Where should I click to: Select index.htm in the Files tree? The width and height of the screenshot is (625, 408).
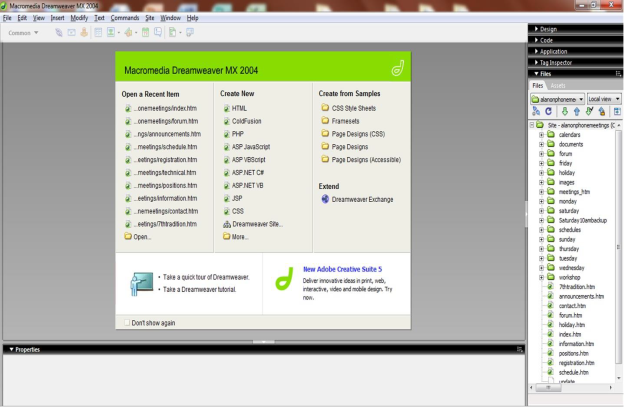pos(570,334)
